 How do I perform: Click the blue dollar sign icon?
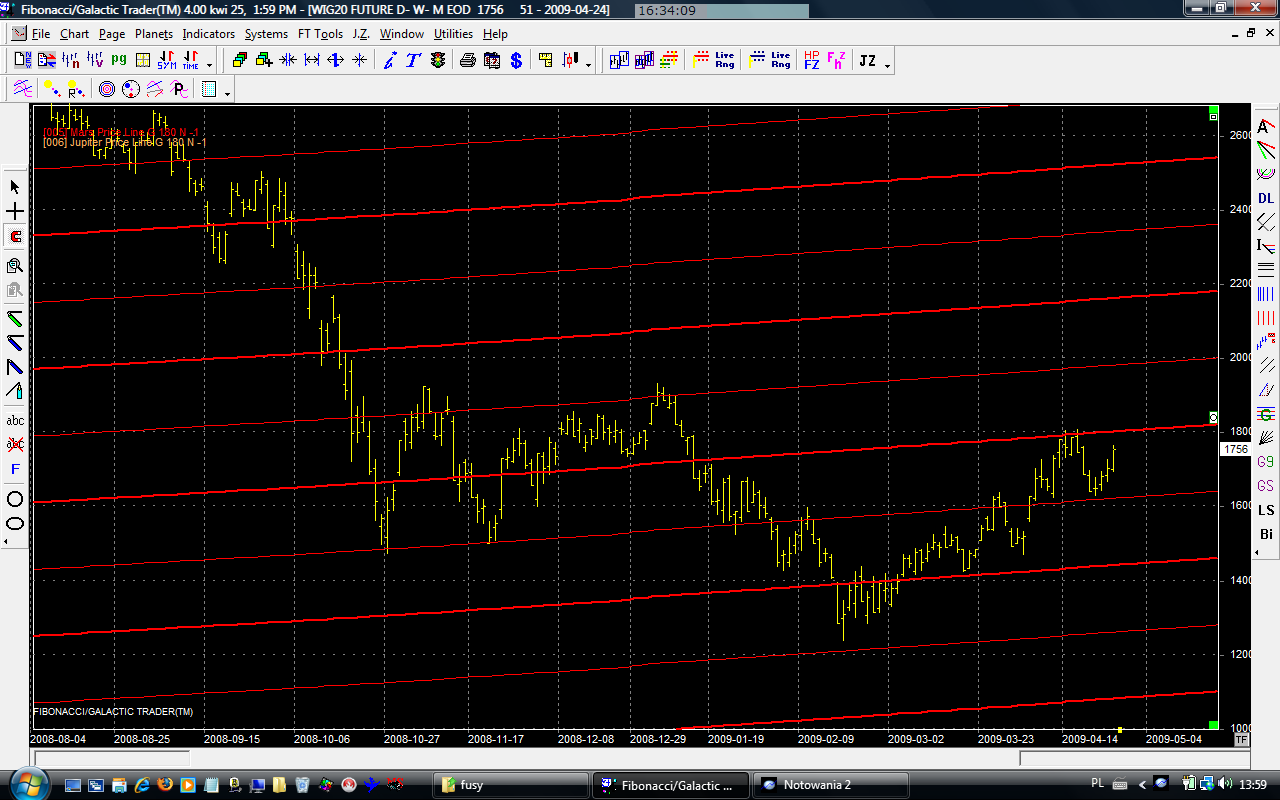pyautogui.click(x=516, y=61)
